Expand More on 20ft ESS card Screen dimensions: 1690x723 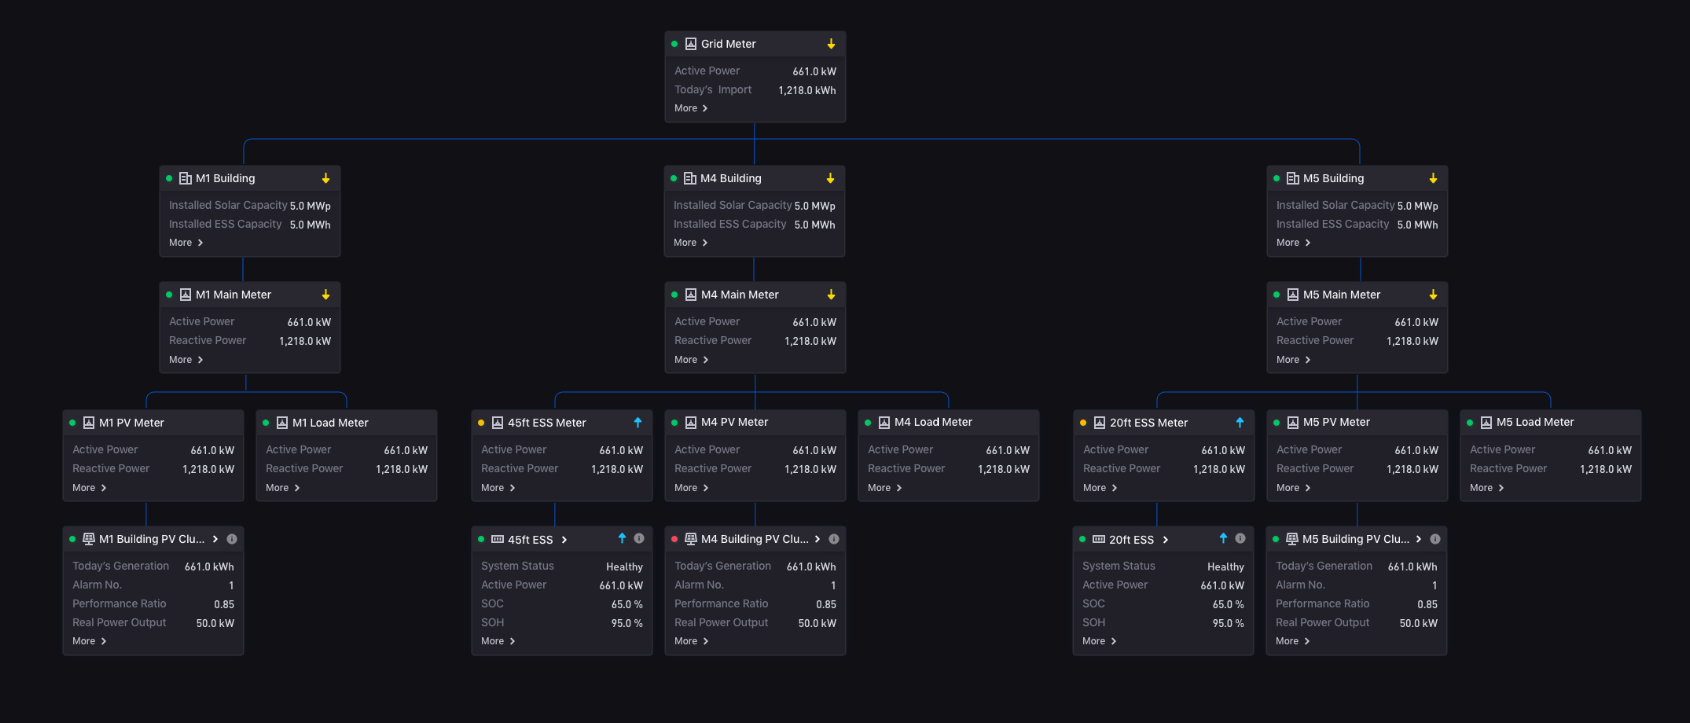1099,641
